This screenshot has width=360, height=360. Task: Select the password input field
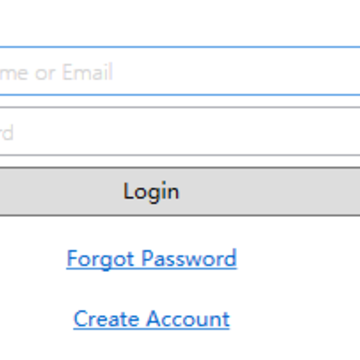pyautogui.click(x=180, y=131)
